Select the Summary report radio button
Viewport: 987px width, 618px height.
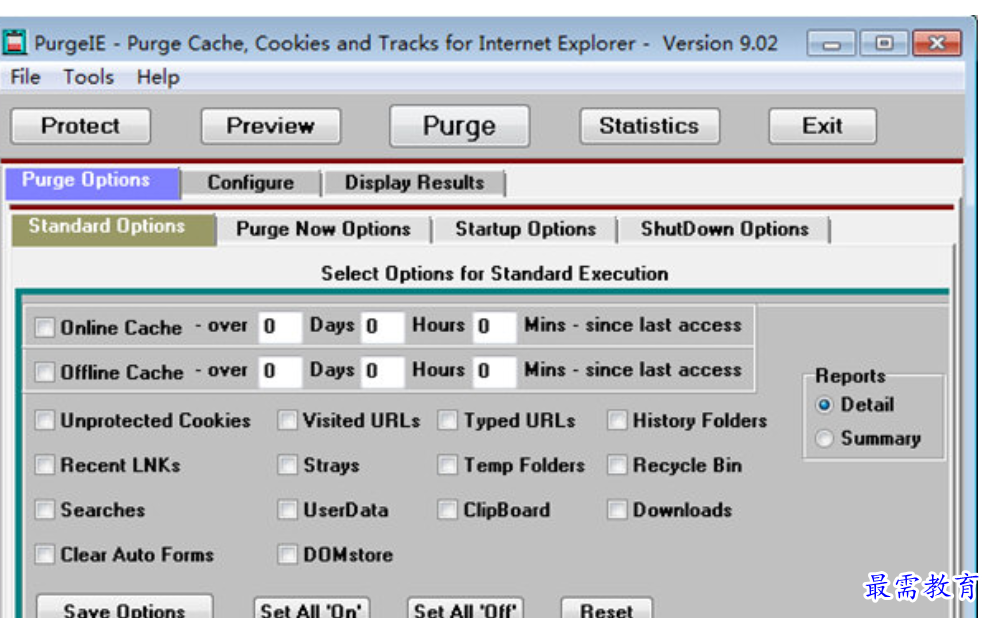825,439
